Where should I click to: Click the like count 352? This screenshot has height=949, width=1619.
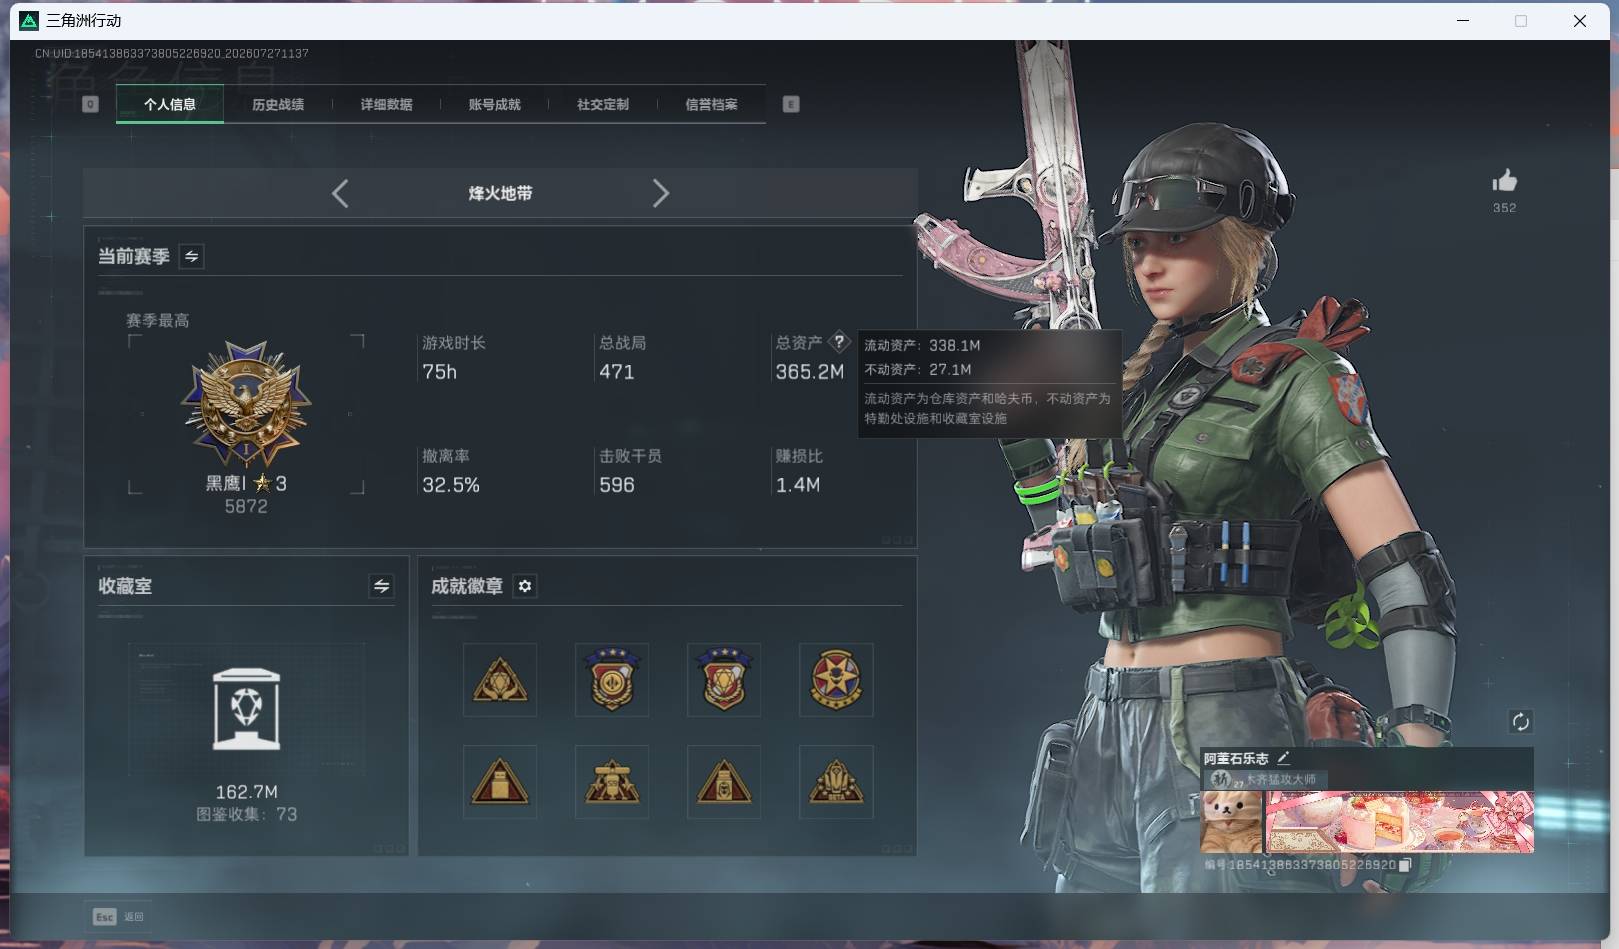tap(1504, 208)
